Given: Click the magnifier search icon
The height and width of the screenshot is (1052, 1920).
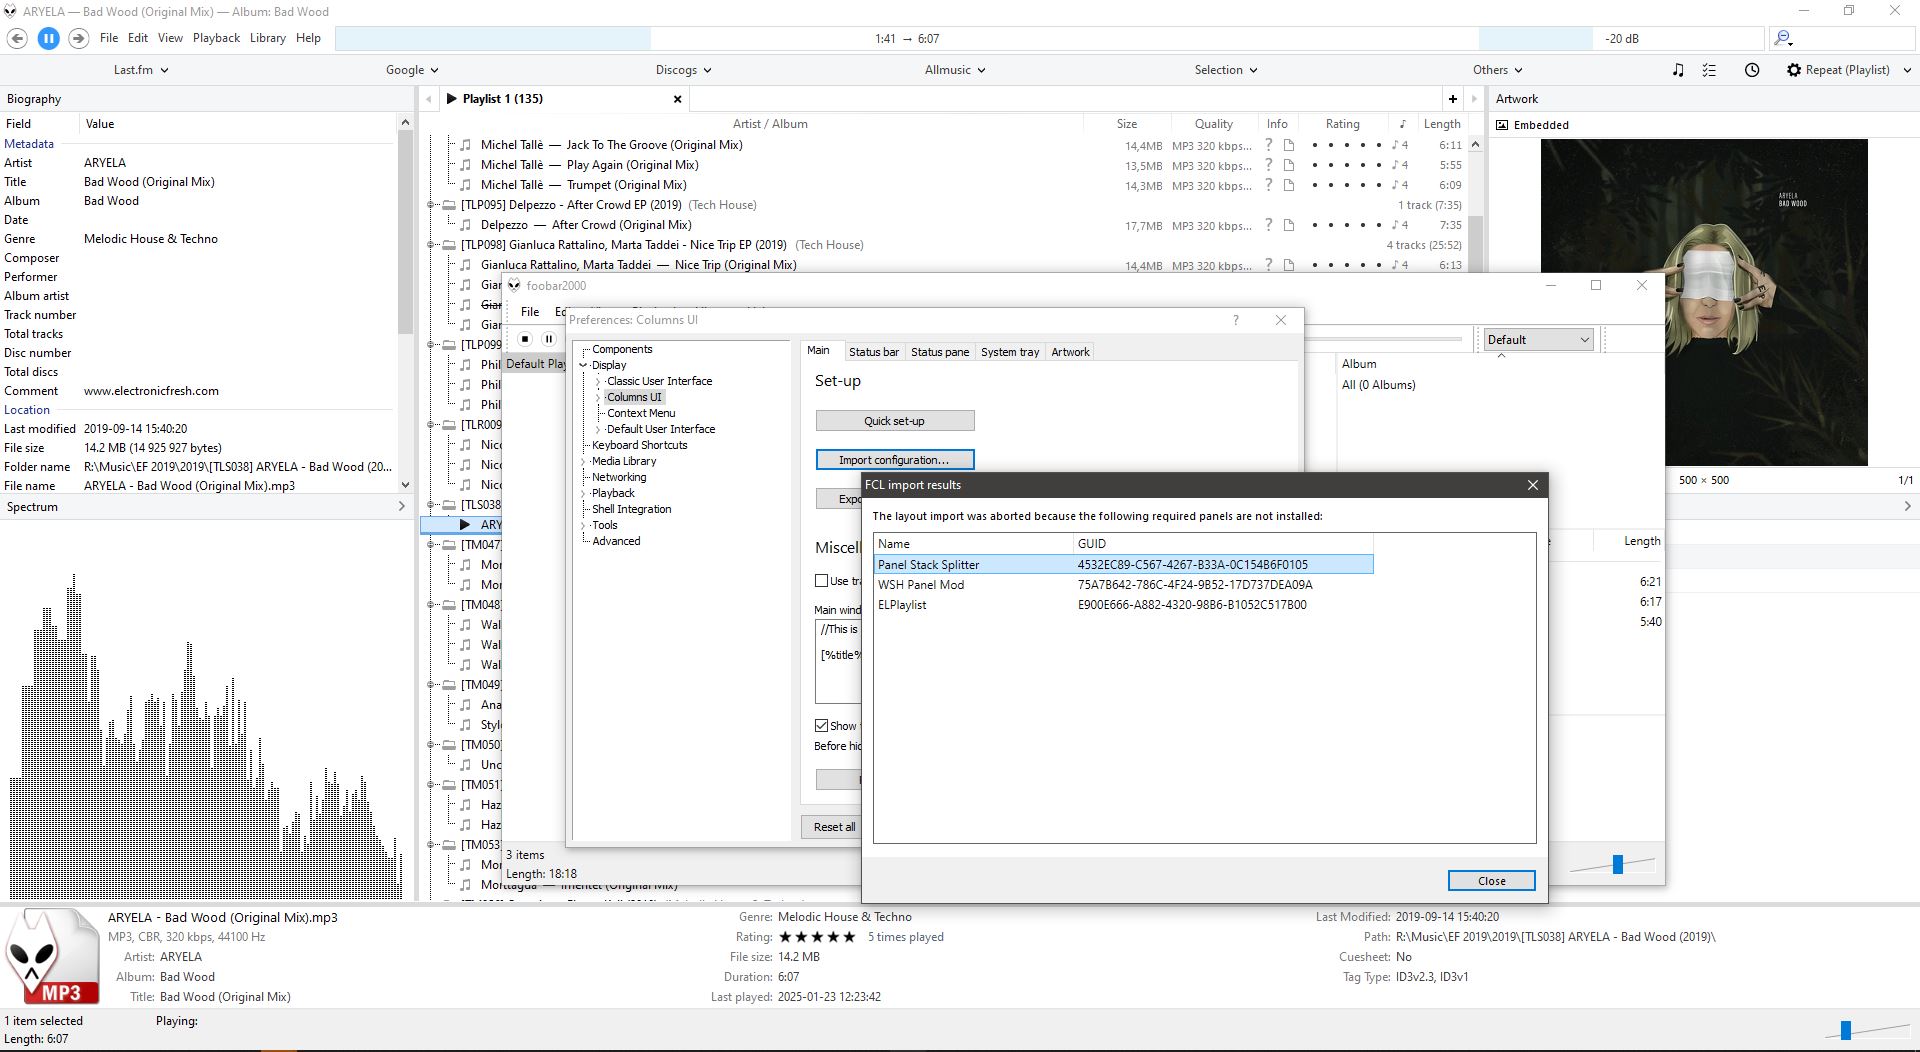Looking at the screenshot, I should tap(1782, 38).
